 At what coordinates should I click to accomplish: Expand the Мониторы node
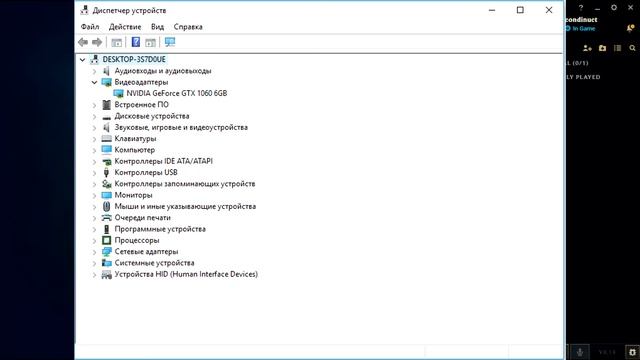point(94,196)
